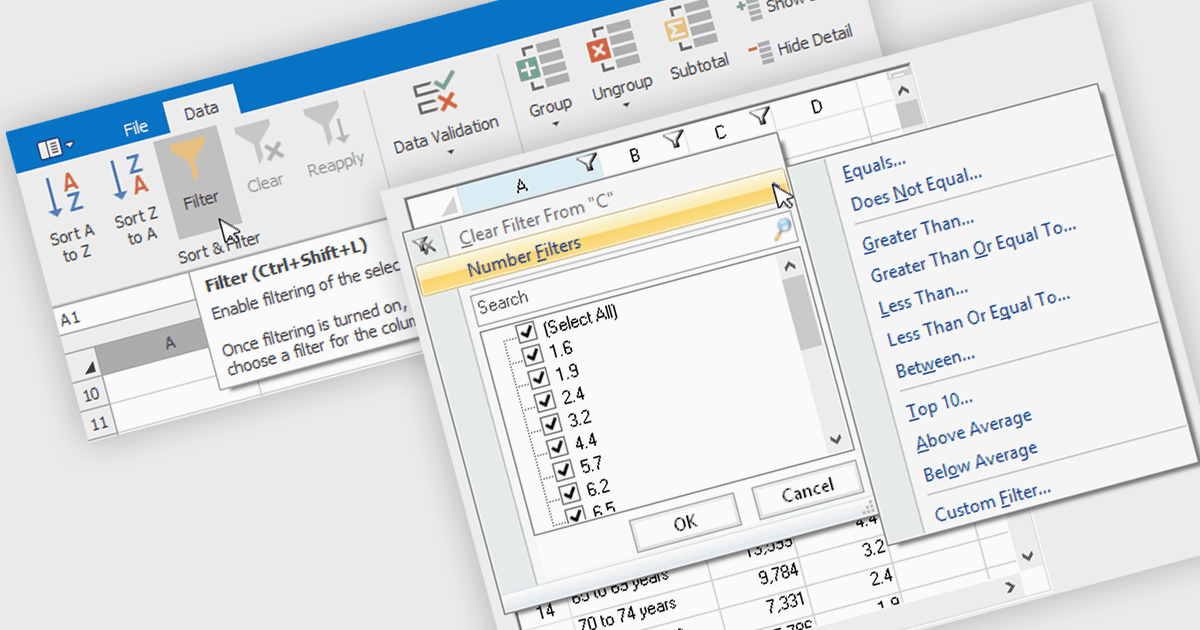Uncheck the 4.4 value checkbox
This screenshot has width=1200, height=630.
click(557, 447)
